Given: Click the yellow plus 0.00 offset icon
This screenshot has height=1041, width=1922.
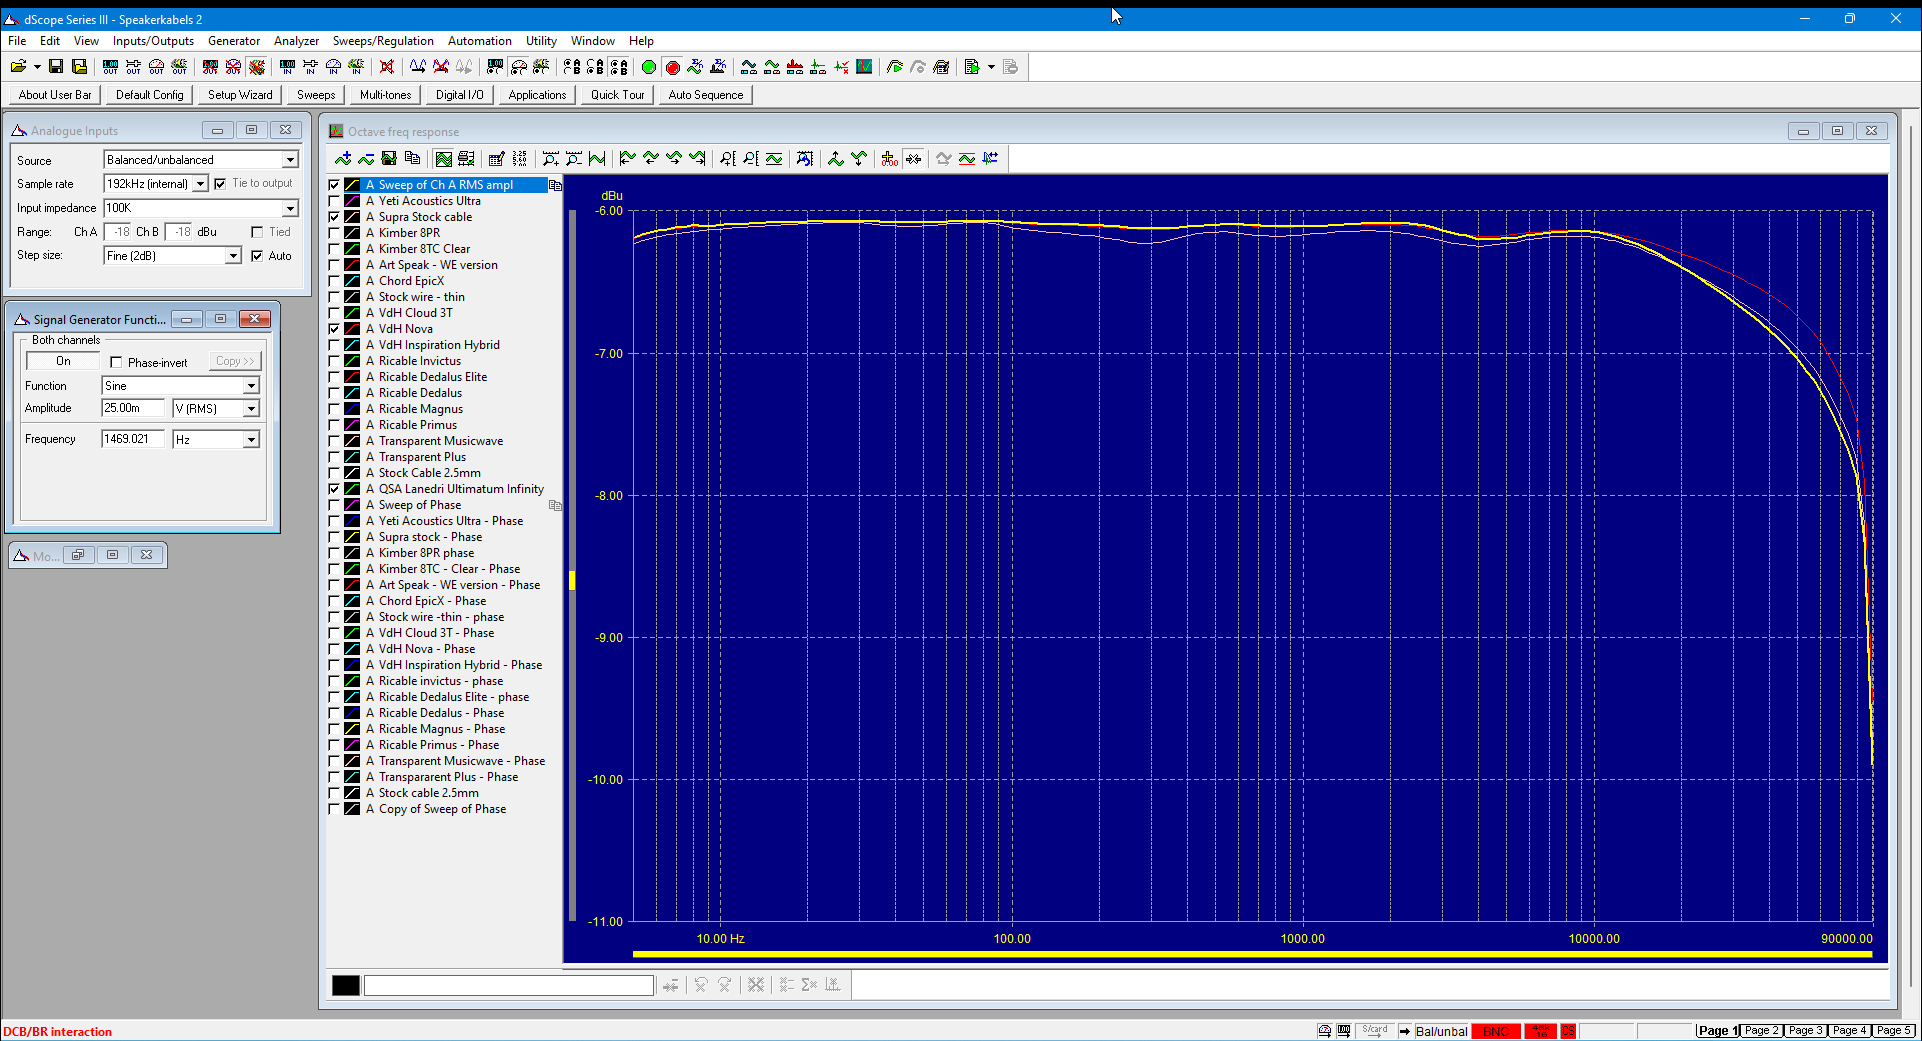Looking at the screenshot, I should pos(889,159).
